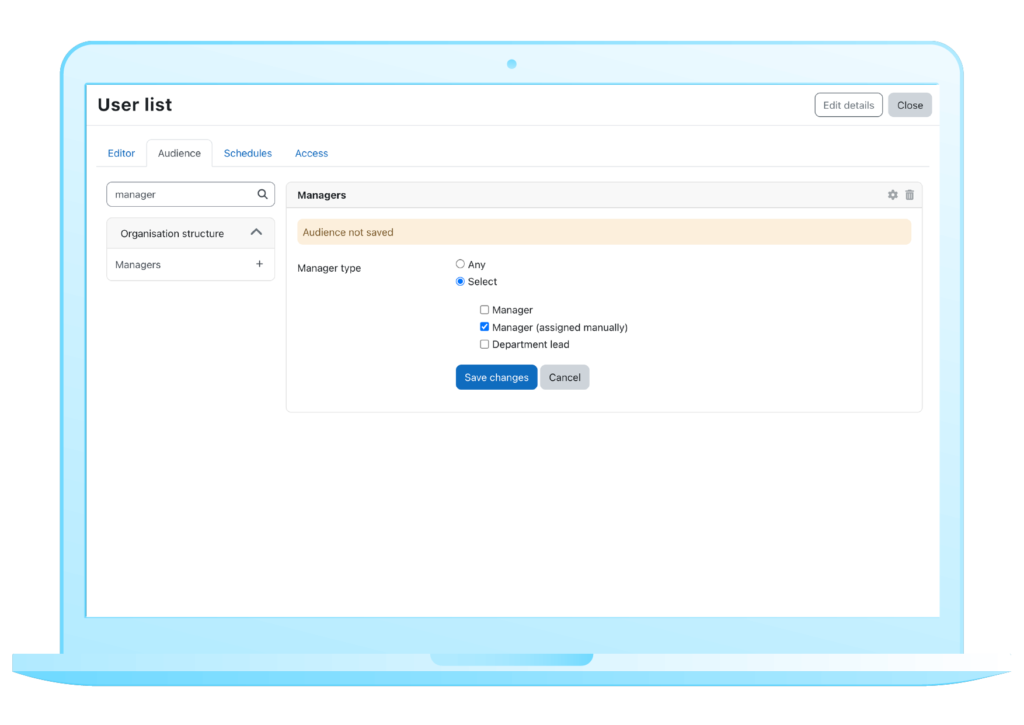Open the Schedules tab
Screen dimensions: 1024x725
tap(248, 153)
